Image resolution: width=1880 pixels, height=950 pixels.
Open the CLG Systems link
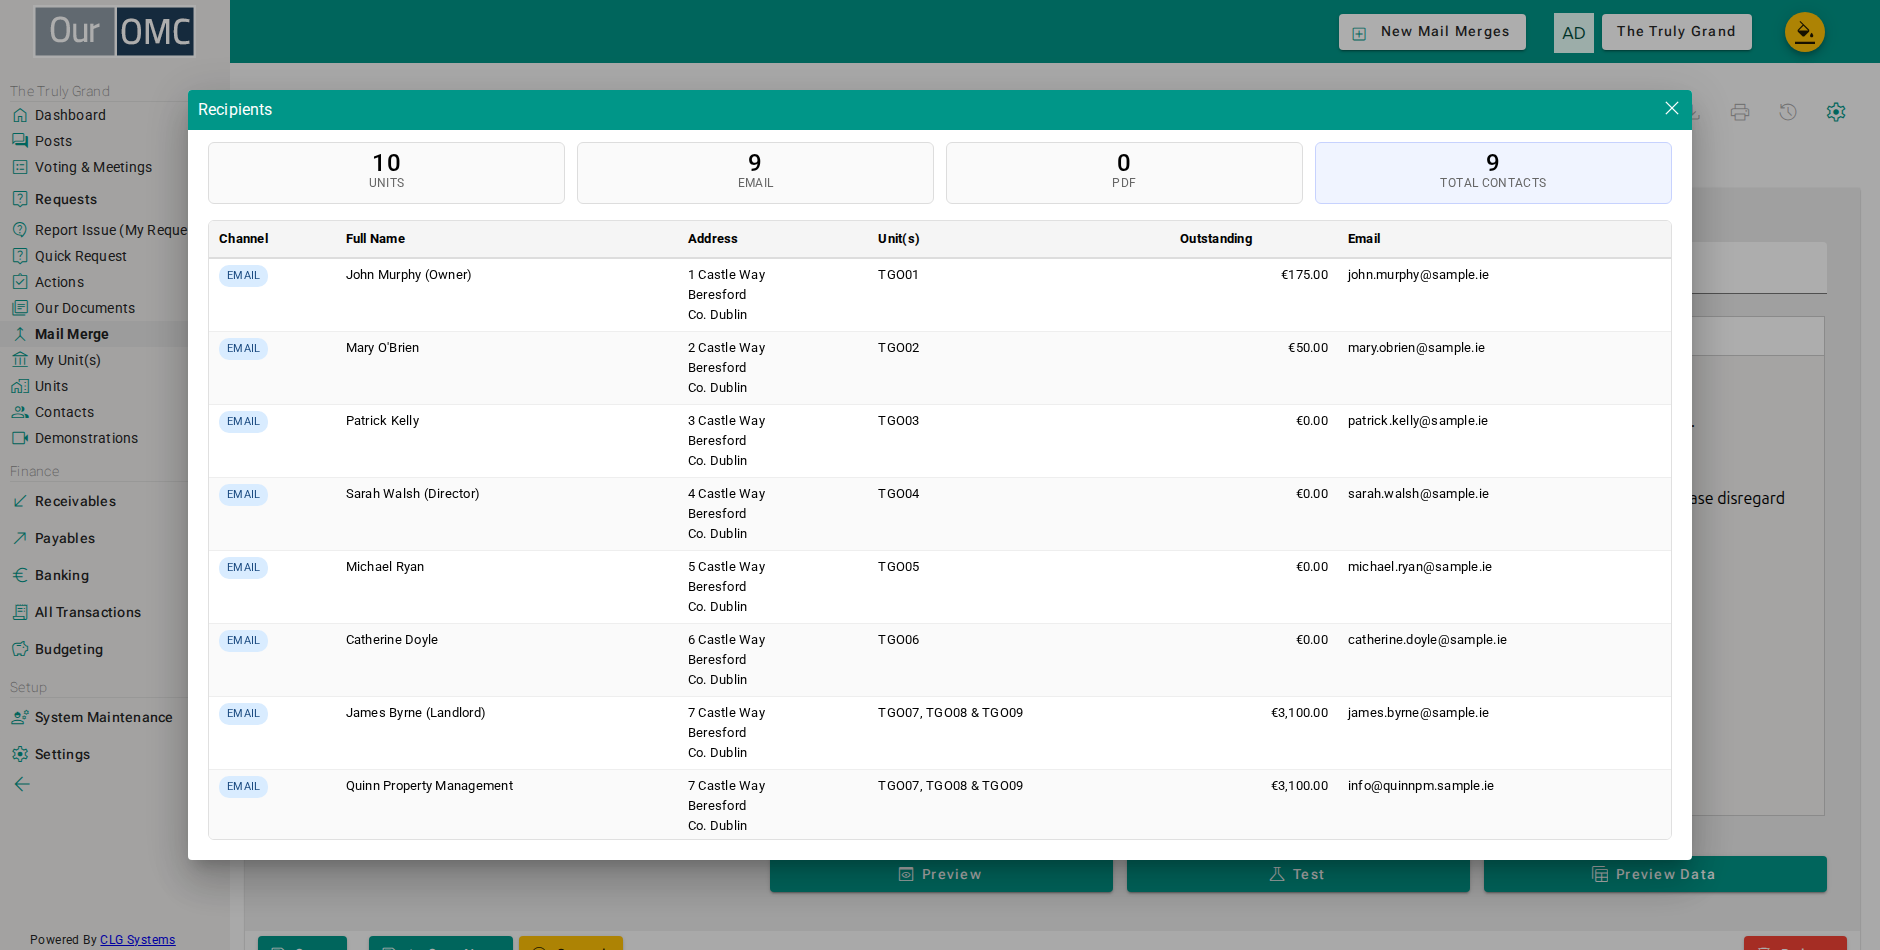tap(138, 940)
